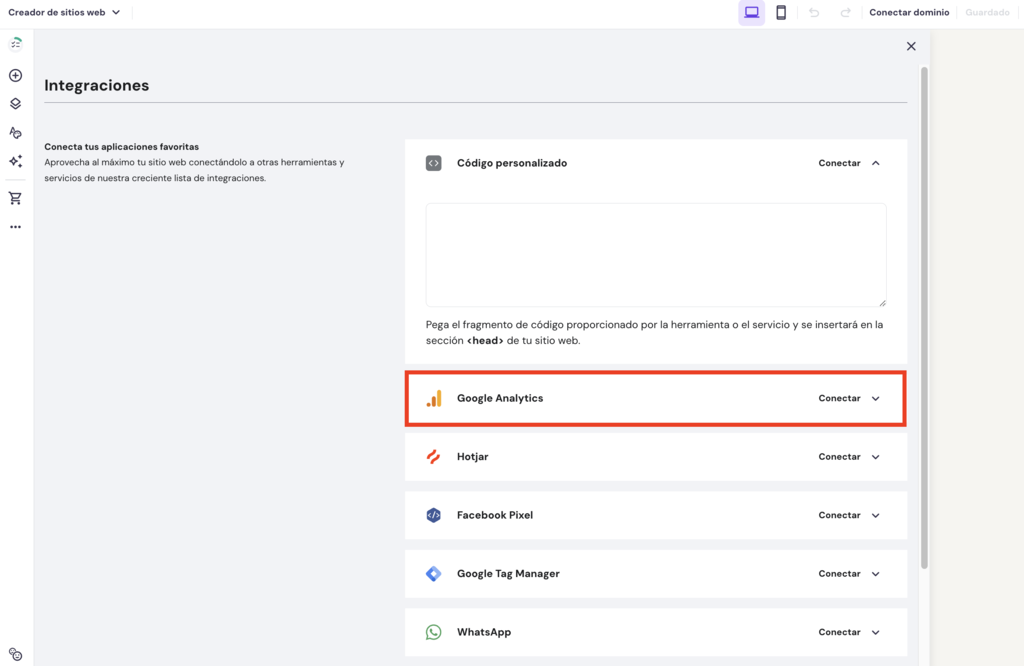Expand the WhatsApp integration section
Screen dimensions: 1024x666
(x=875, y=632)
